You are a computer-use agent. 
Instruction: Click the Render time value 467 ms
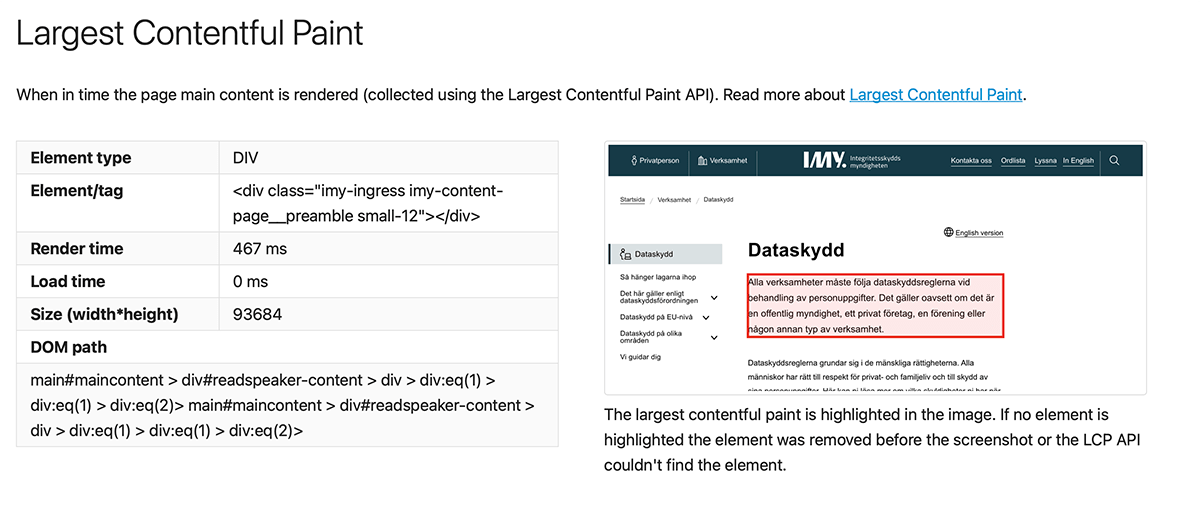(x=260, y=249)
